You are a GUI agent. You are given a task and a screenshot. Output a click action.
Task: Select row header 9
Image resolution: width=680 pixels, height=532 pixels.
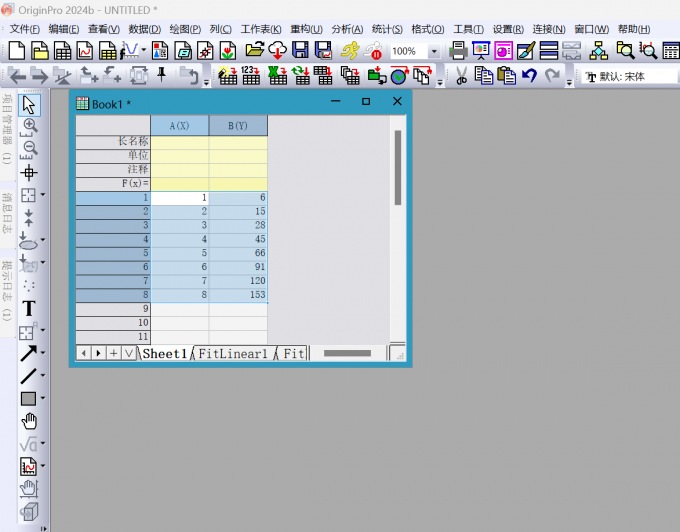[113, 309]
